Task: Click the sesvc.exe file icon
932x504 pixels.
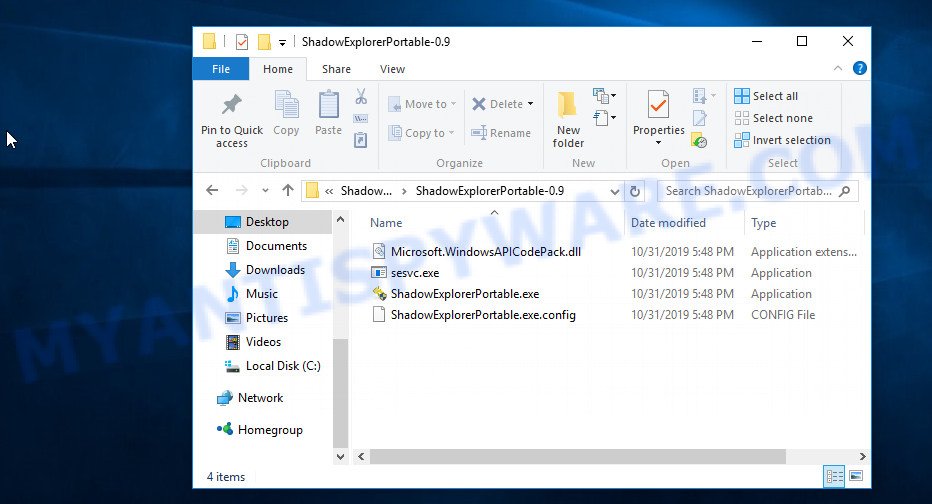Action: click(x=379, y=273)
